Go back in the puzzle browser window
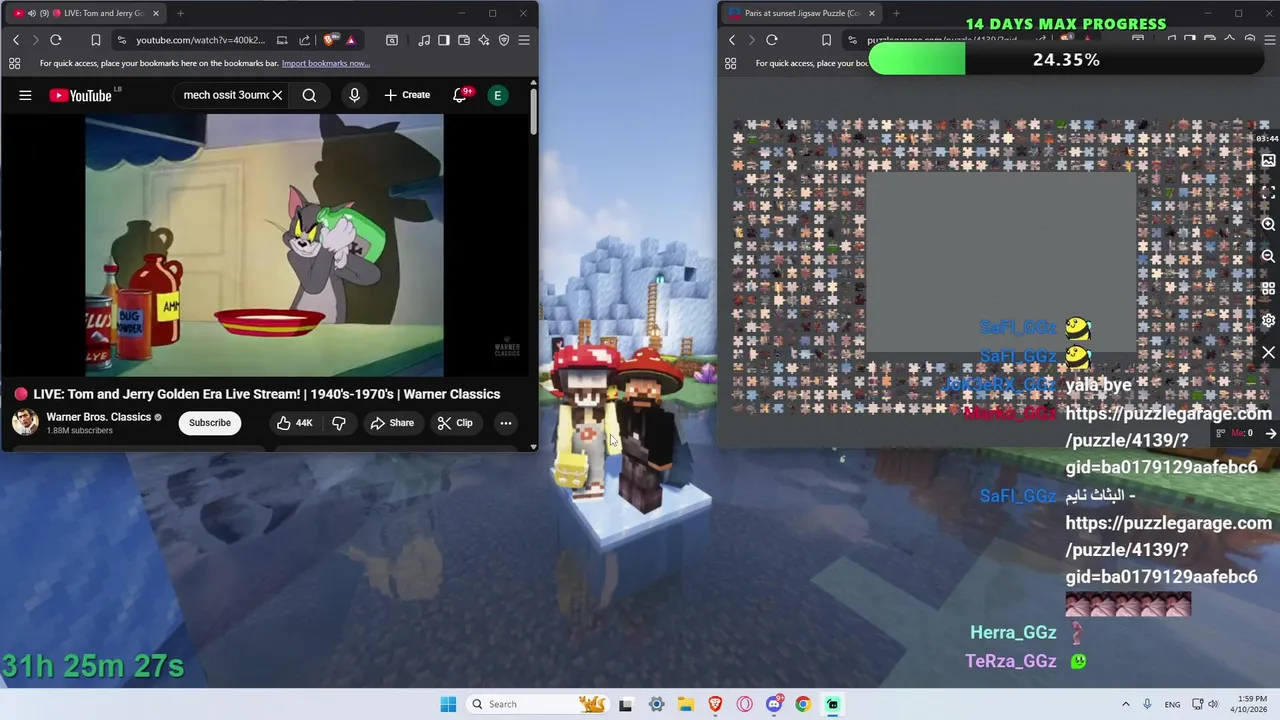This screenshot has height=720, width=1280. 732,40
